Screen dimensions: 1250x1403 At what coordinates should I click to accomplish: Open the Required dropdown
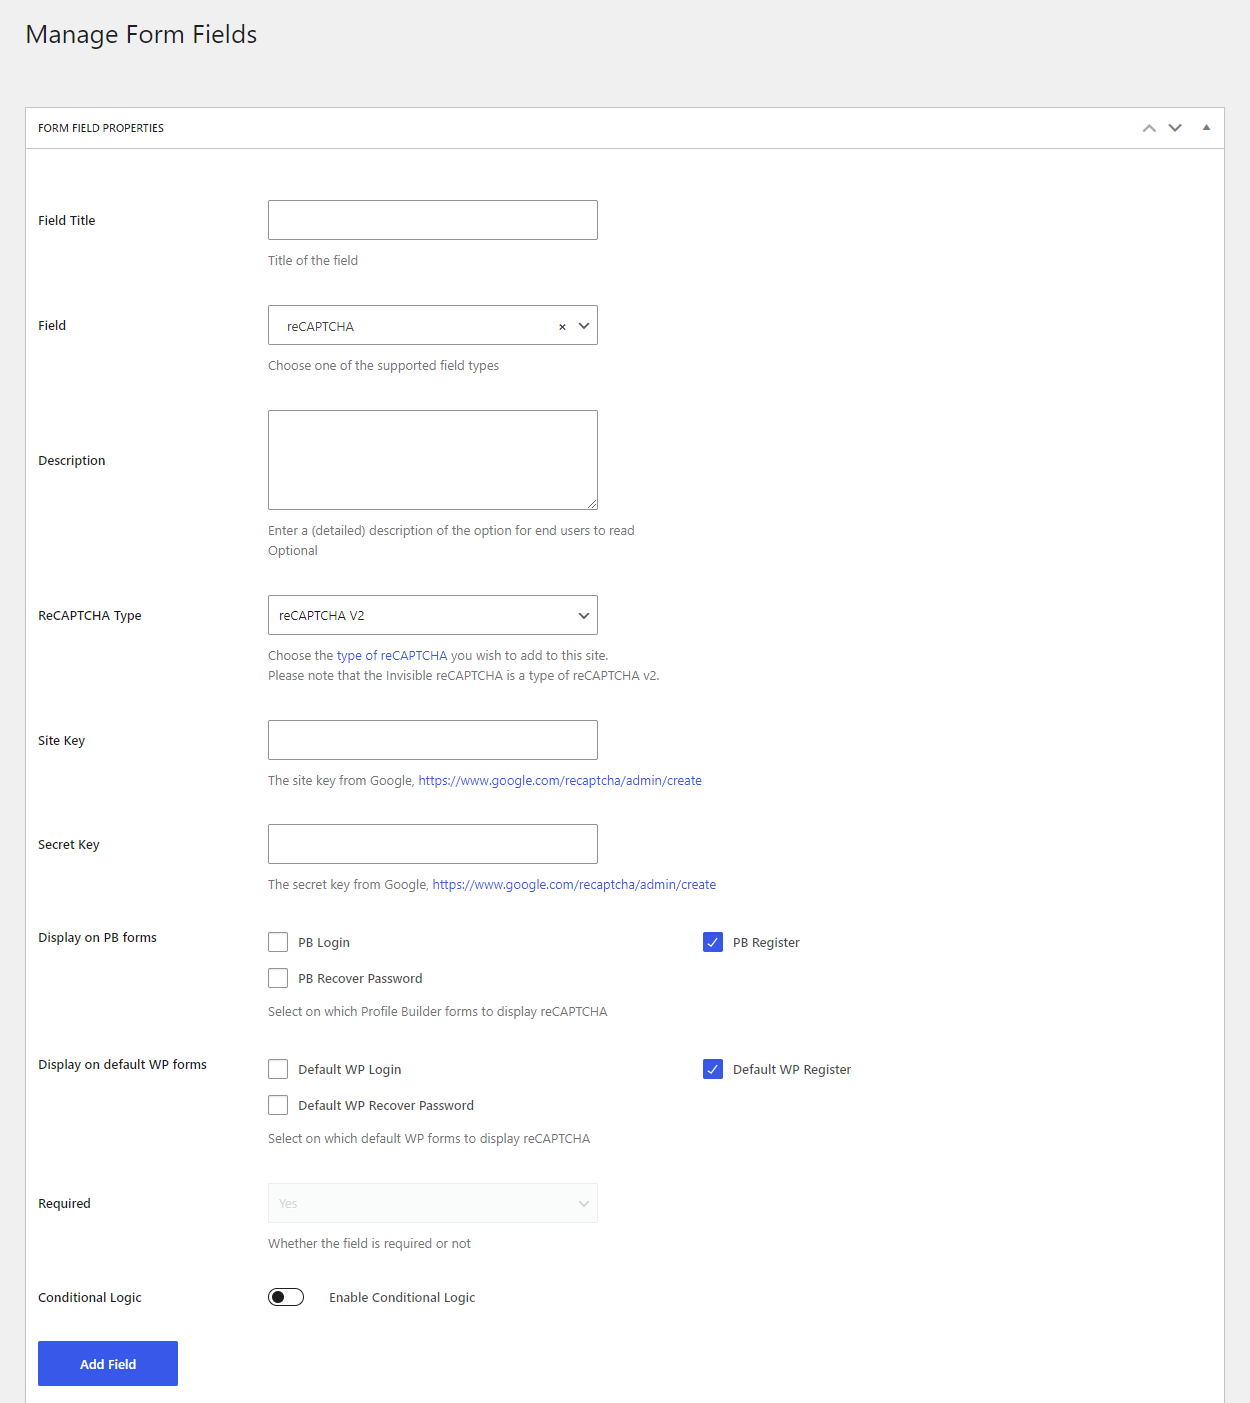click(x=433, y=1203)
